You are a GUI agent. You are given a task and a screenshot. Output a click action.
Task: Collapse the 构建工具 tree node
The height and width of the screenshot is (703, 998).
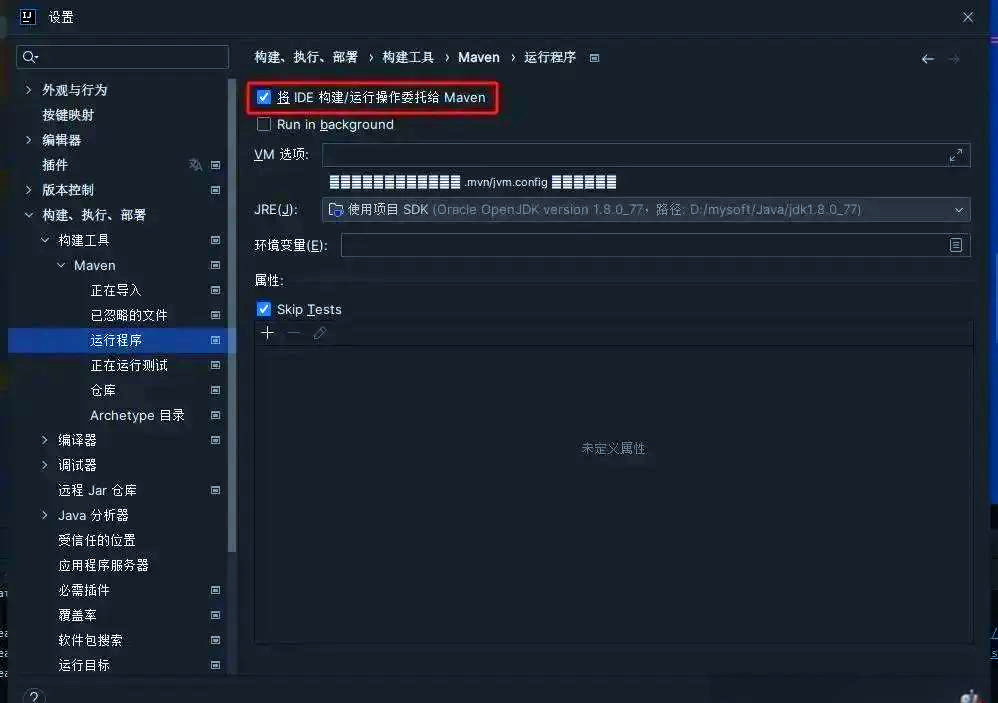point(45,240)
